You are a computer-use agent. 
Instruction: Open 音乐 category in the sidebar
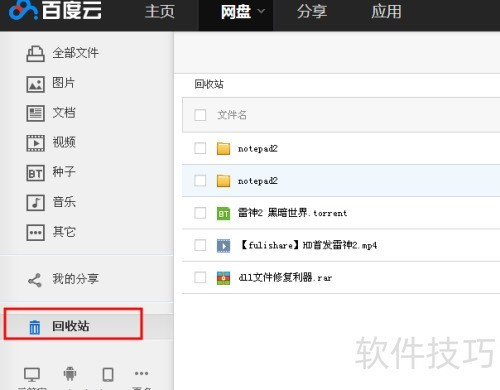point(64,202)
